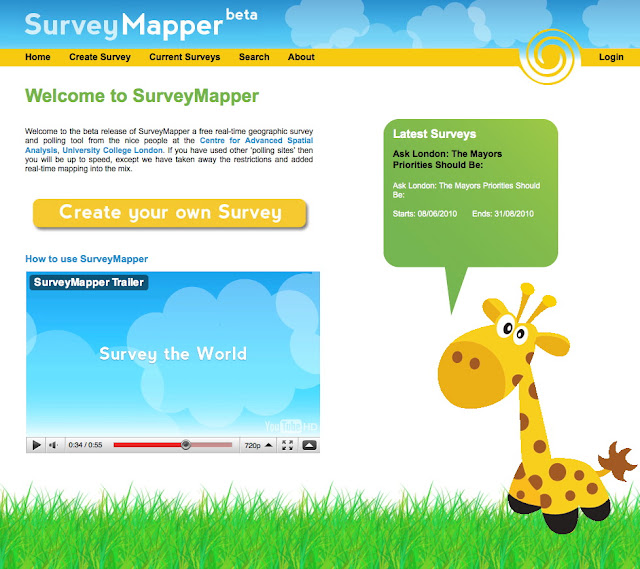Click the YouTube HD logo on the video
640x569 pixels.
291,427
